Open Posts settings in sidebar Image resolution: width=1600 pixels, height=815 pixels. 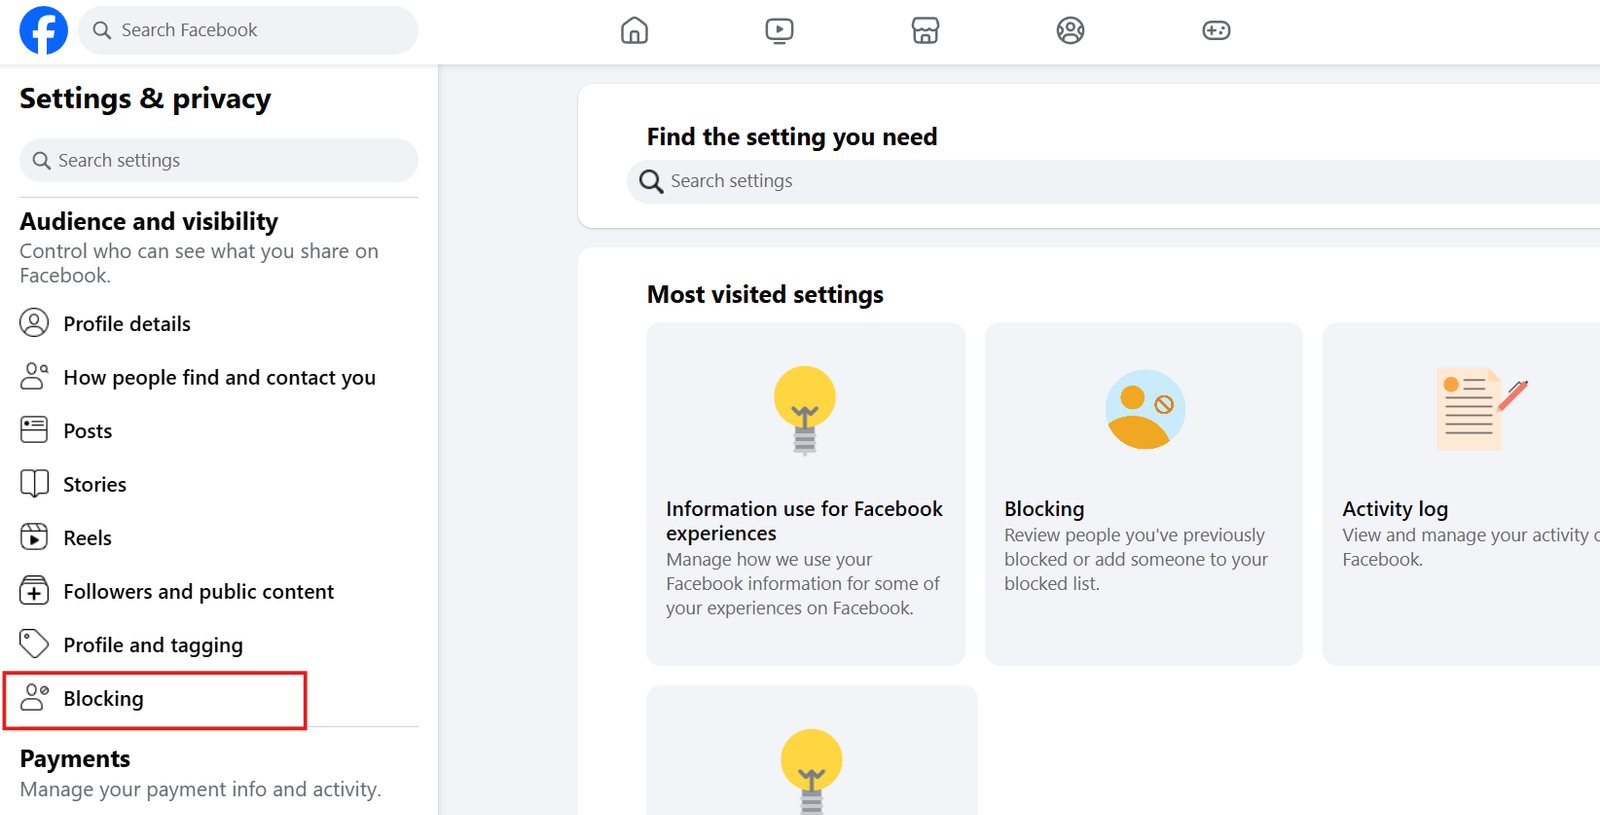coord(87,431)
